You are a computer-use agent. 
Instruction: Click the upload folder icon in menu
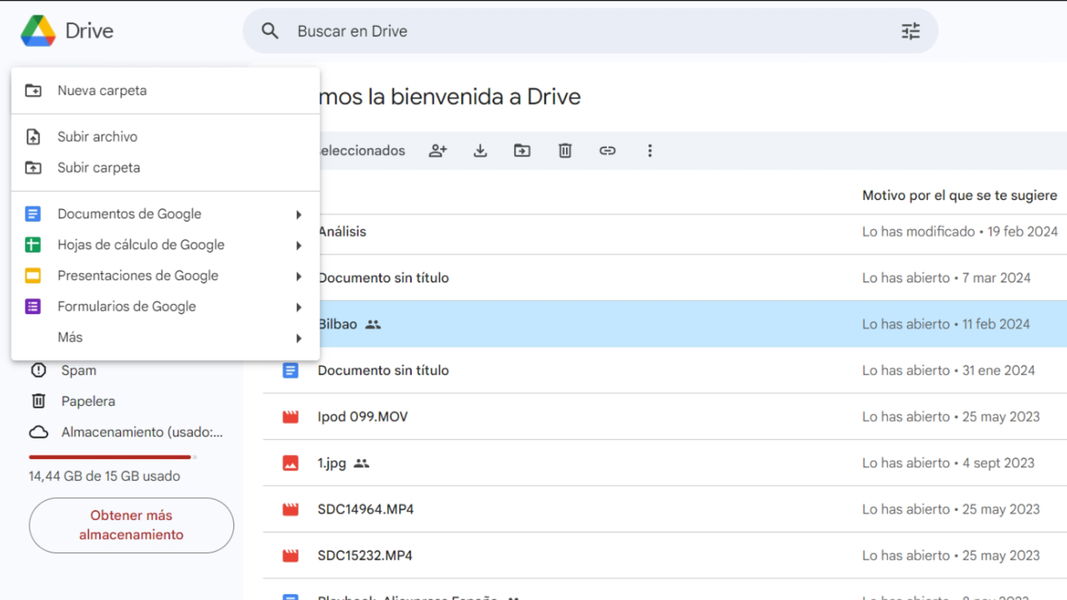point(33,167)
